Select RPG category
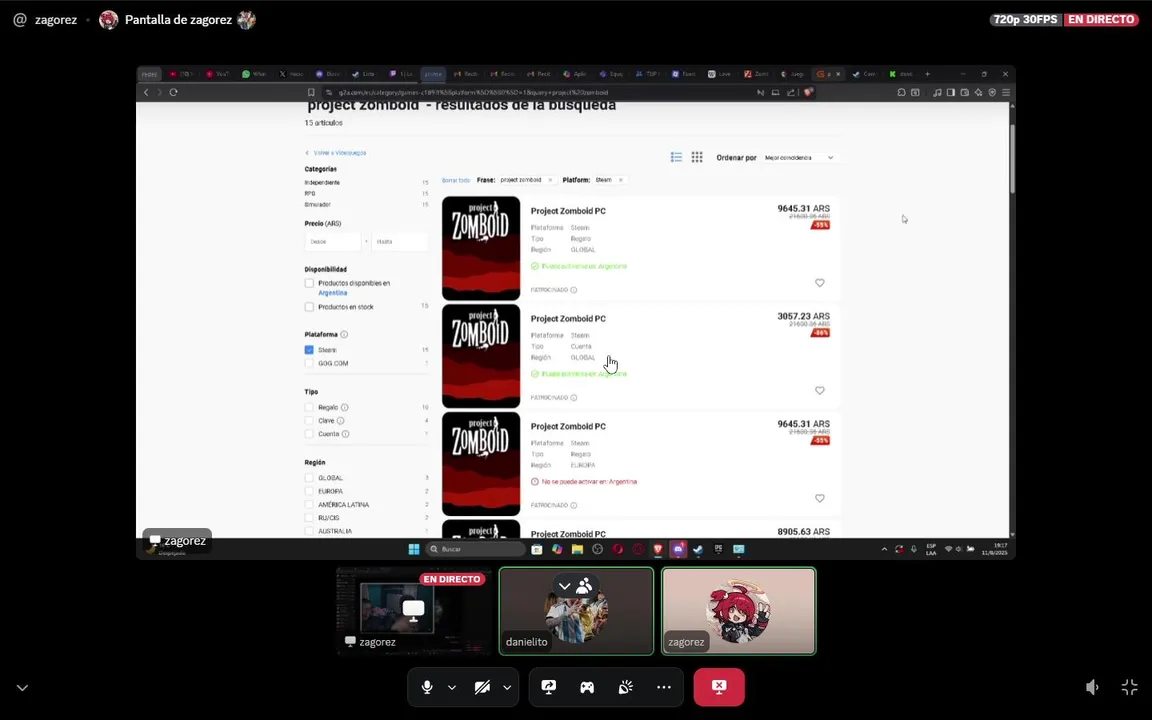The height and width of the screenshot is (720, 1152). (x=310, y=193)
